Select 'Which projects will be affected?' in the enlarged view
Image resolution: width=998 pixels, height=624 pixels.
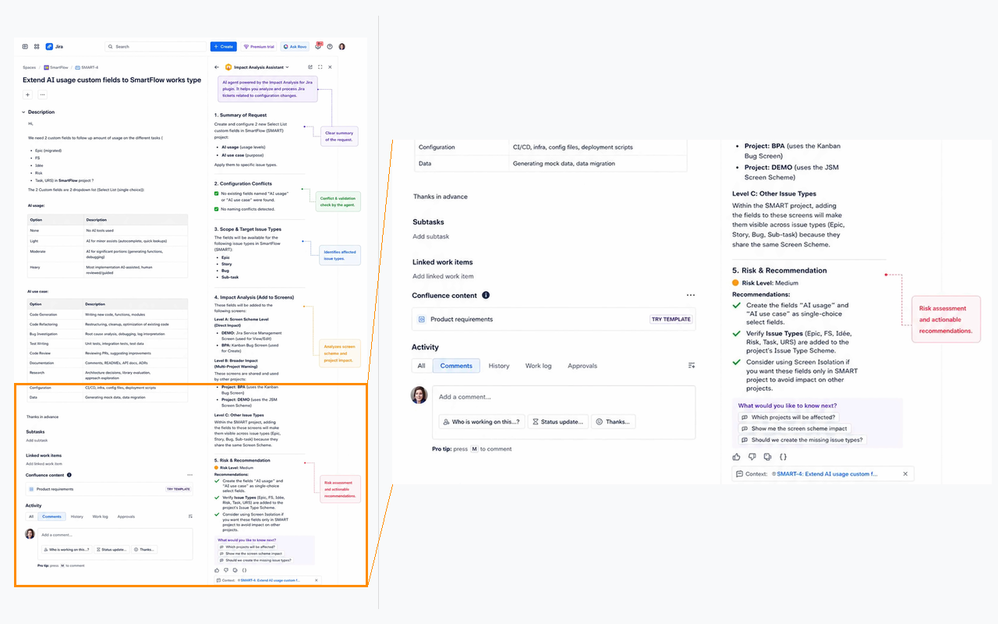click(789, 418)
